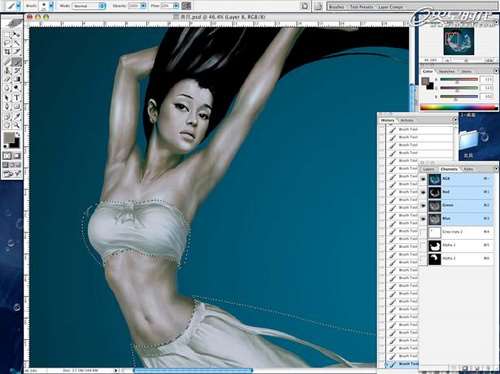Switch to the Layers tab

pos(429,169)
